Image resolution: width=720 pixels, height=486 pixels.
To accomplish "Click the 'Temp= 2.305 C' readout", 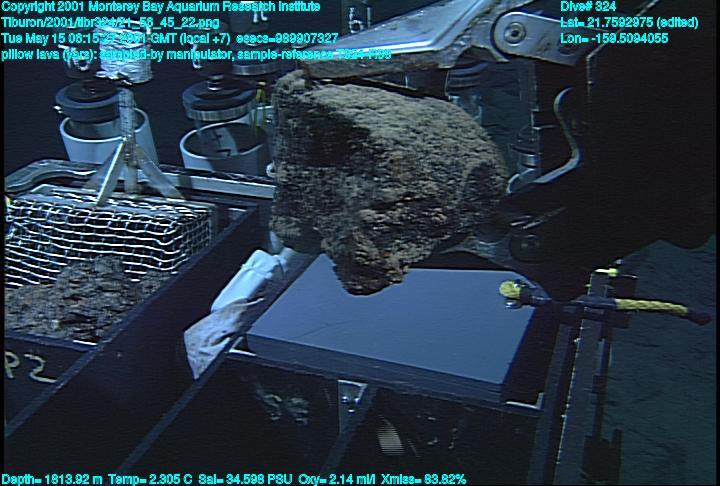I will [x=151, y=479].
